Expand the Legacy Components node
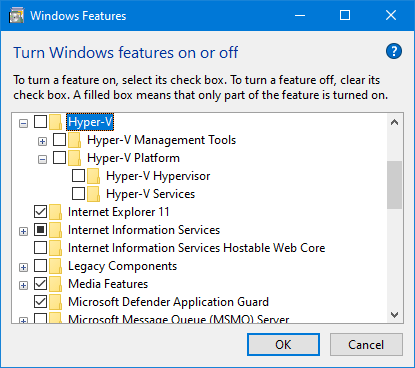This screenshot has height=368, width=415. (23, 268)
